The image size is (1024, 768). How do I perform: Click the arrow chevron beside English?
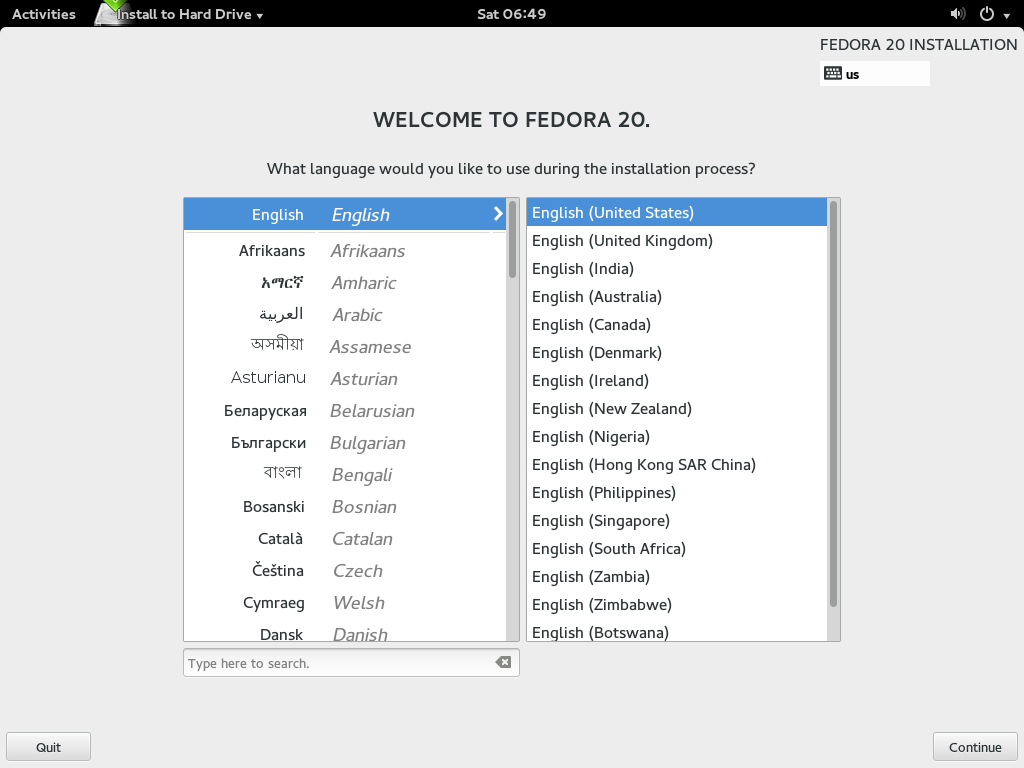(x=497, y=214)
